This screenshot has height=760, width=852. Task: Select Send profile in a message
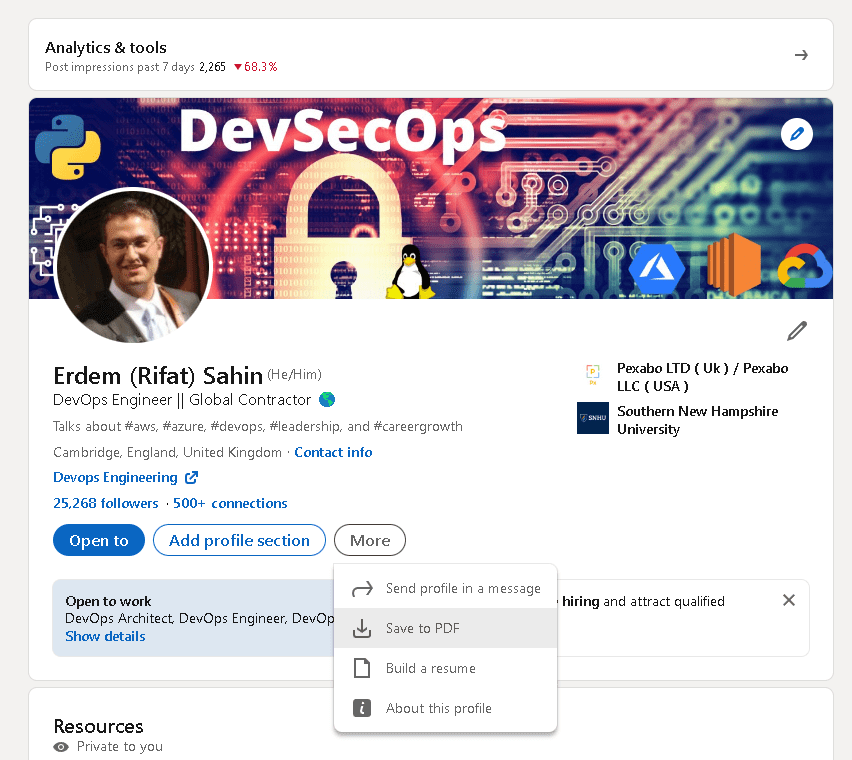click(x=446, y=588)
